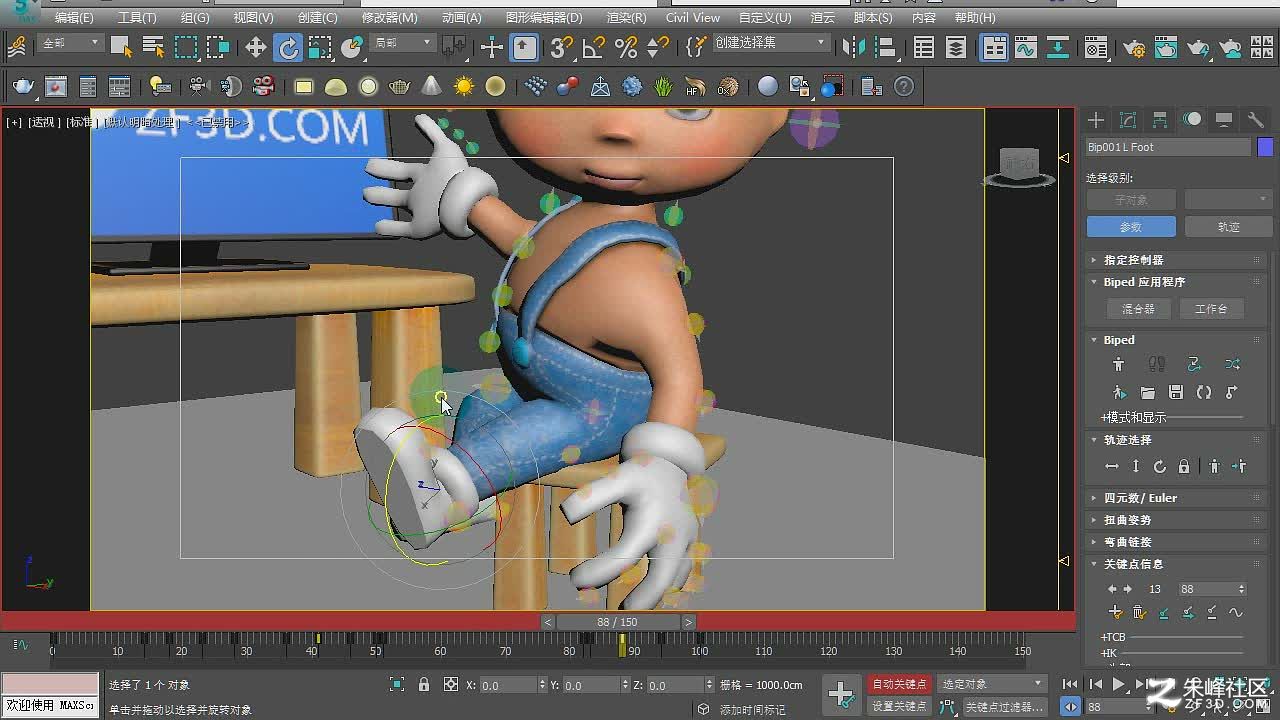This screenshot has height=720, width=1280.
Task: Open the 创建选择集 dropdown
Action: point(770,43)
